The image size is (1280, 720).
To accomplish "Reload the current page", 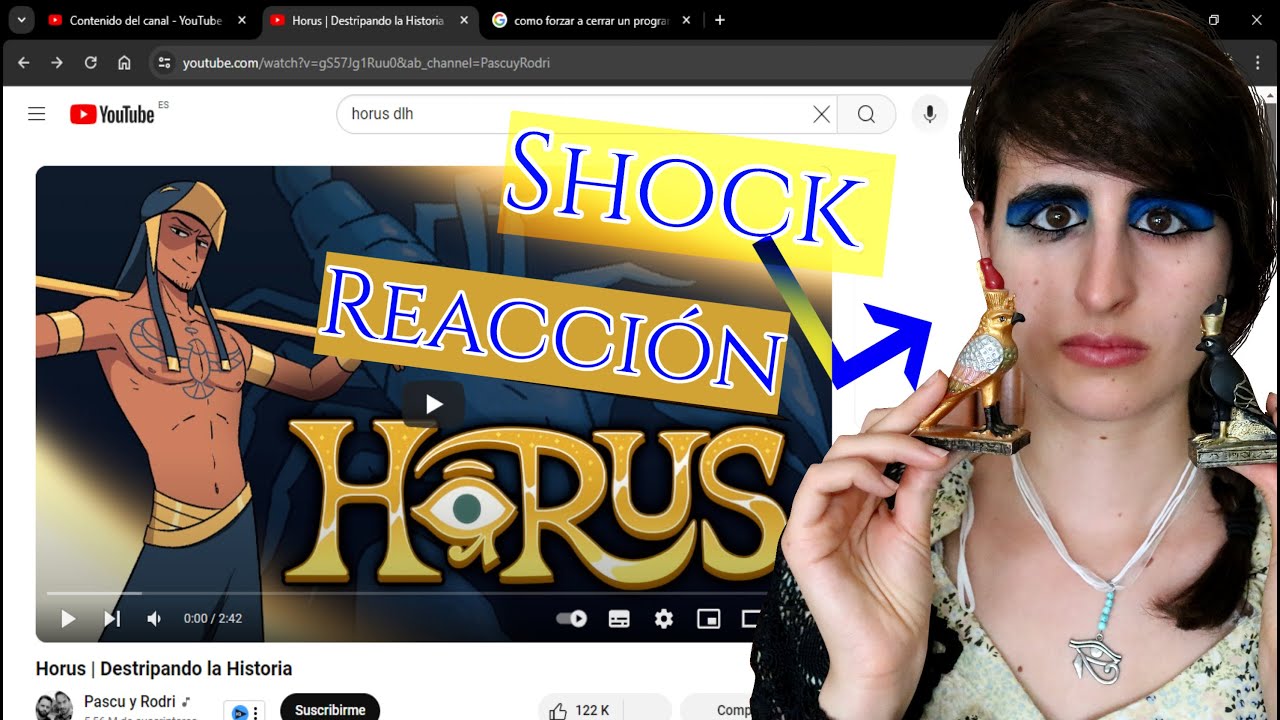I will point(90,62).
